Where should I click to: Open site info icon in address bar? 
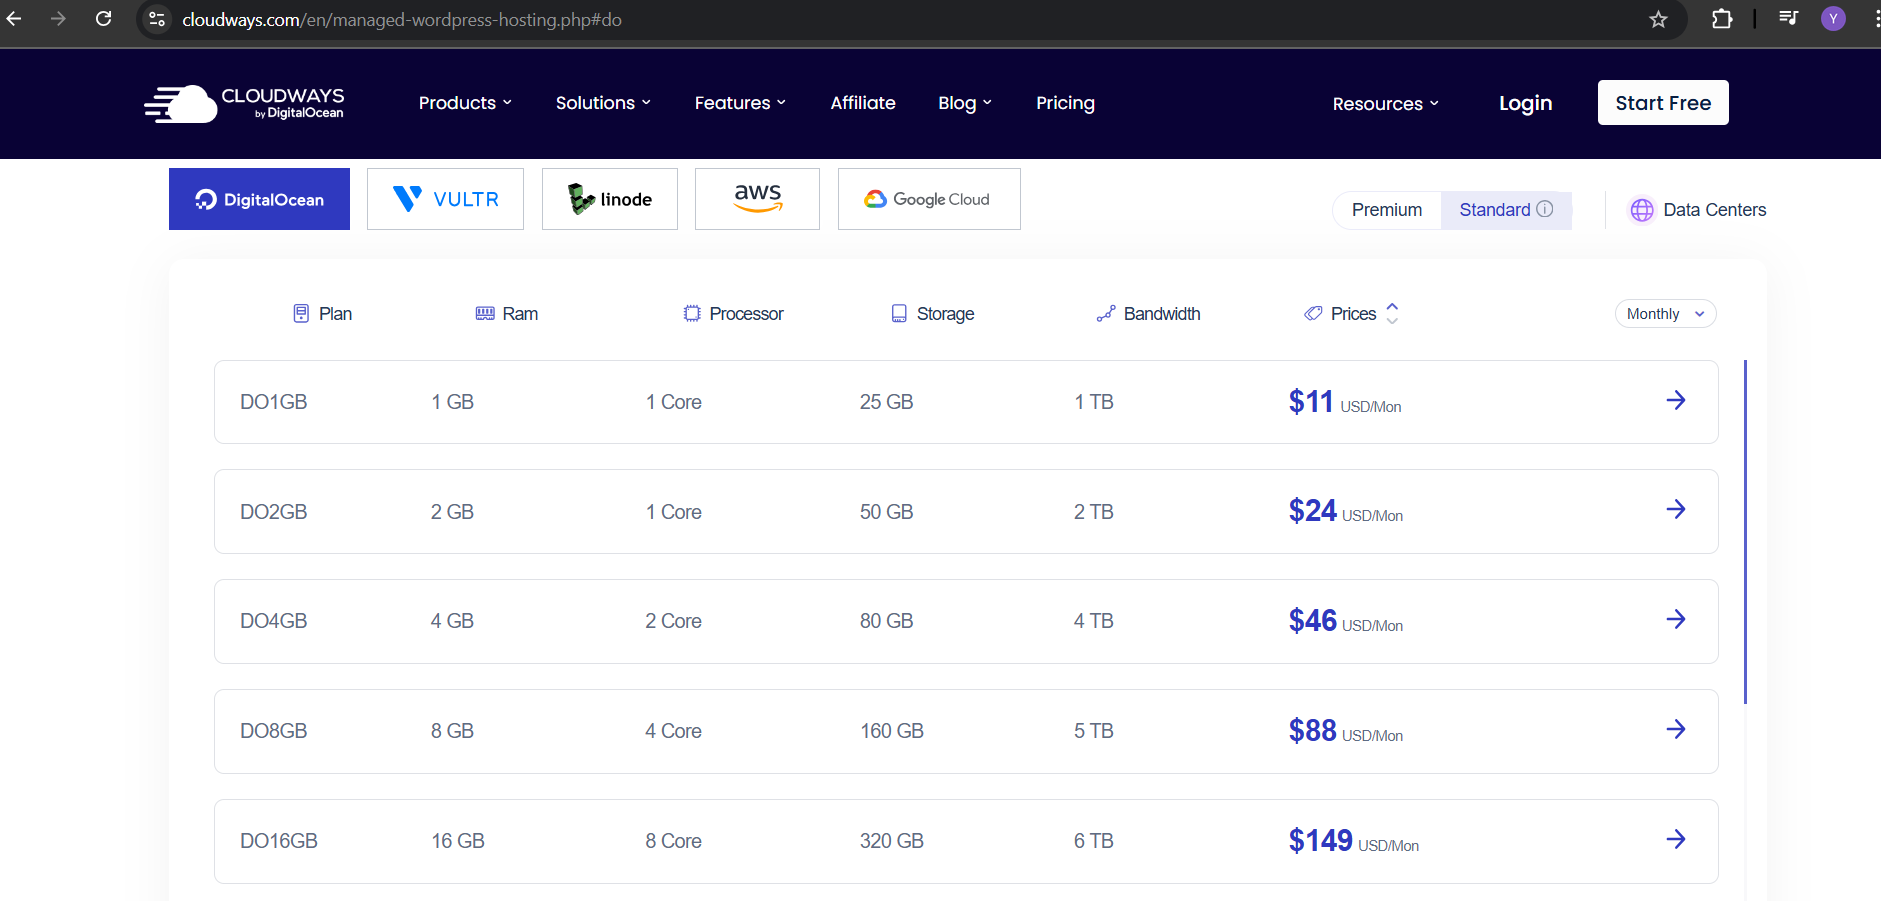coord(157,19)
